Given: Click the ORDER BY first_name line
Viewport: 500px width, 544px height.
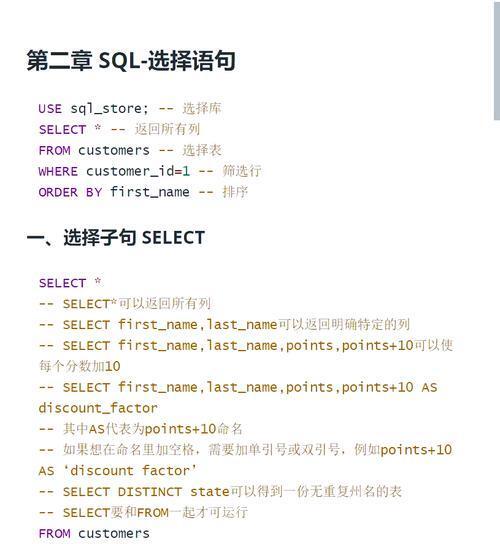Looking at the screenshot, I should coord(143,192).
